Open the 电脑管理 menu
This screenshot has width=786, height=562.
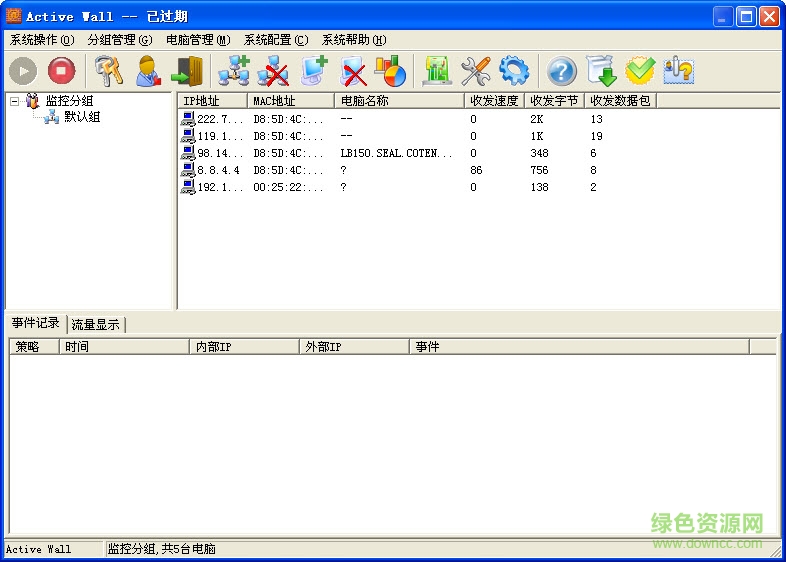(198, 40)
